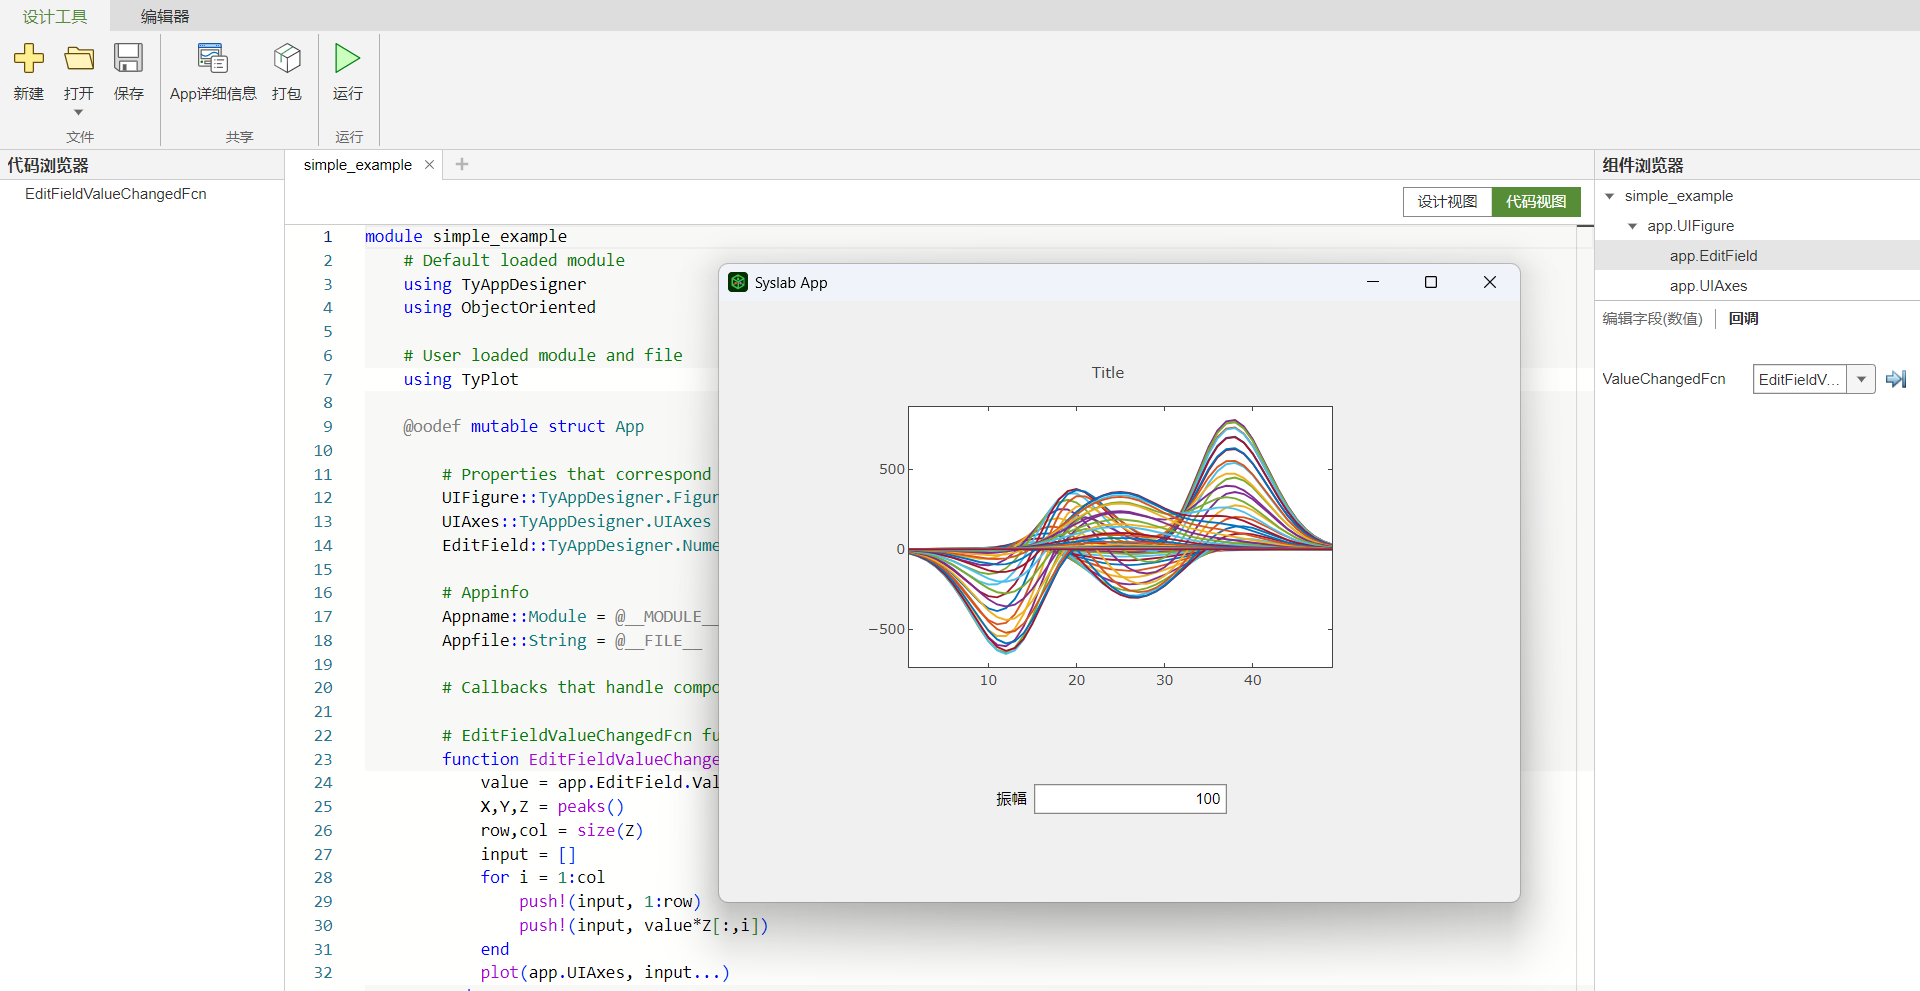Go to callback with arrow icon
This screenshot has width=1920, height=991.
(1895, 379)
